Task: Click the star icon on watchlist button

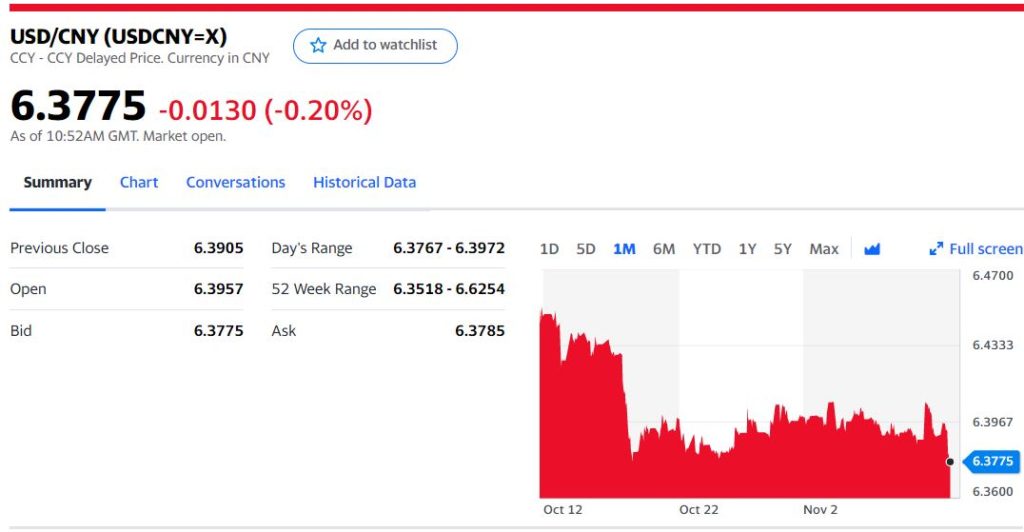Action: (318, 45)
